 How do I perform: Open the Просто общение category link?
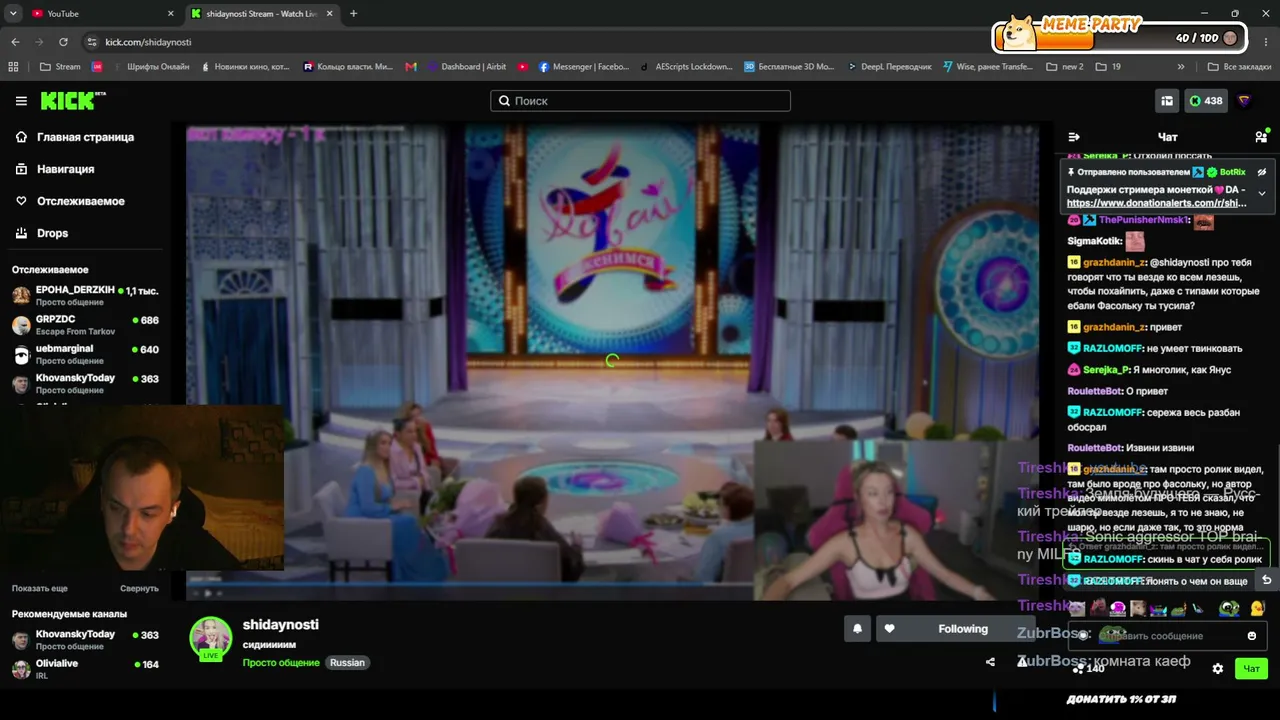coord(281,663)
